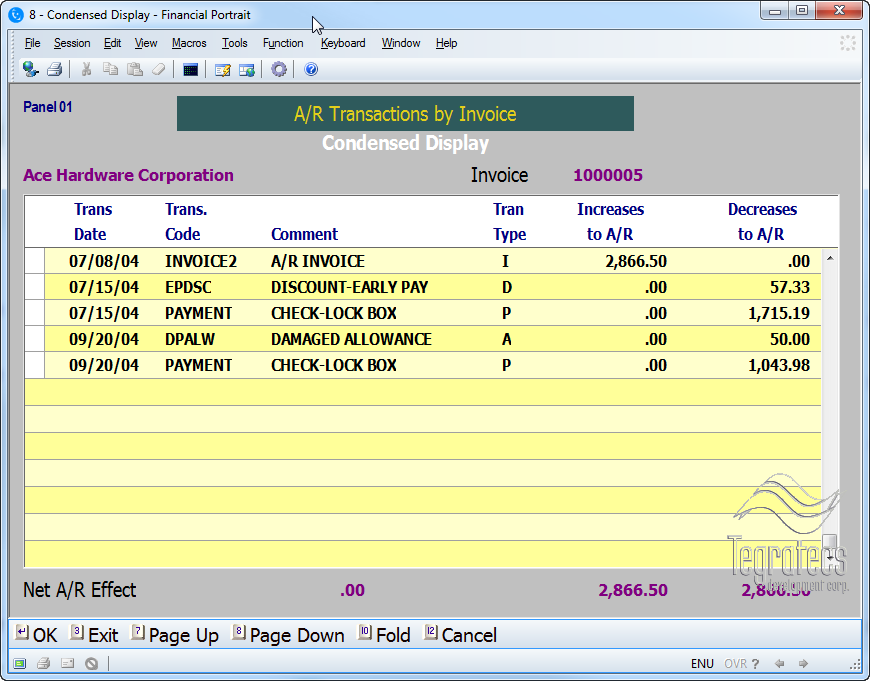
Task: Click the green screen icon in status bar
Action: (19, 663)
